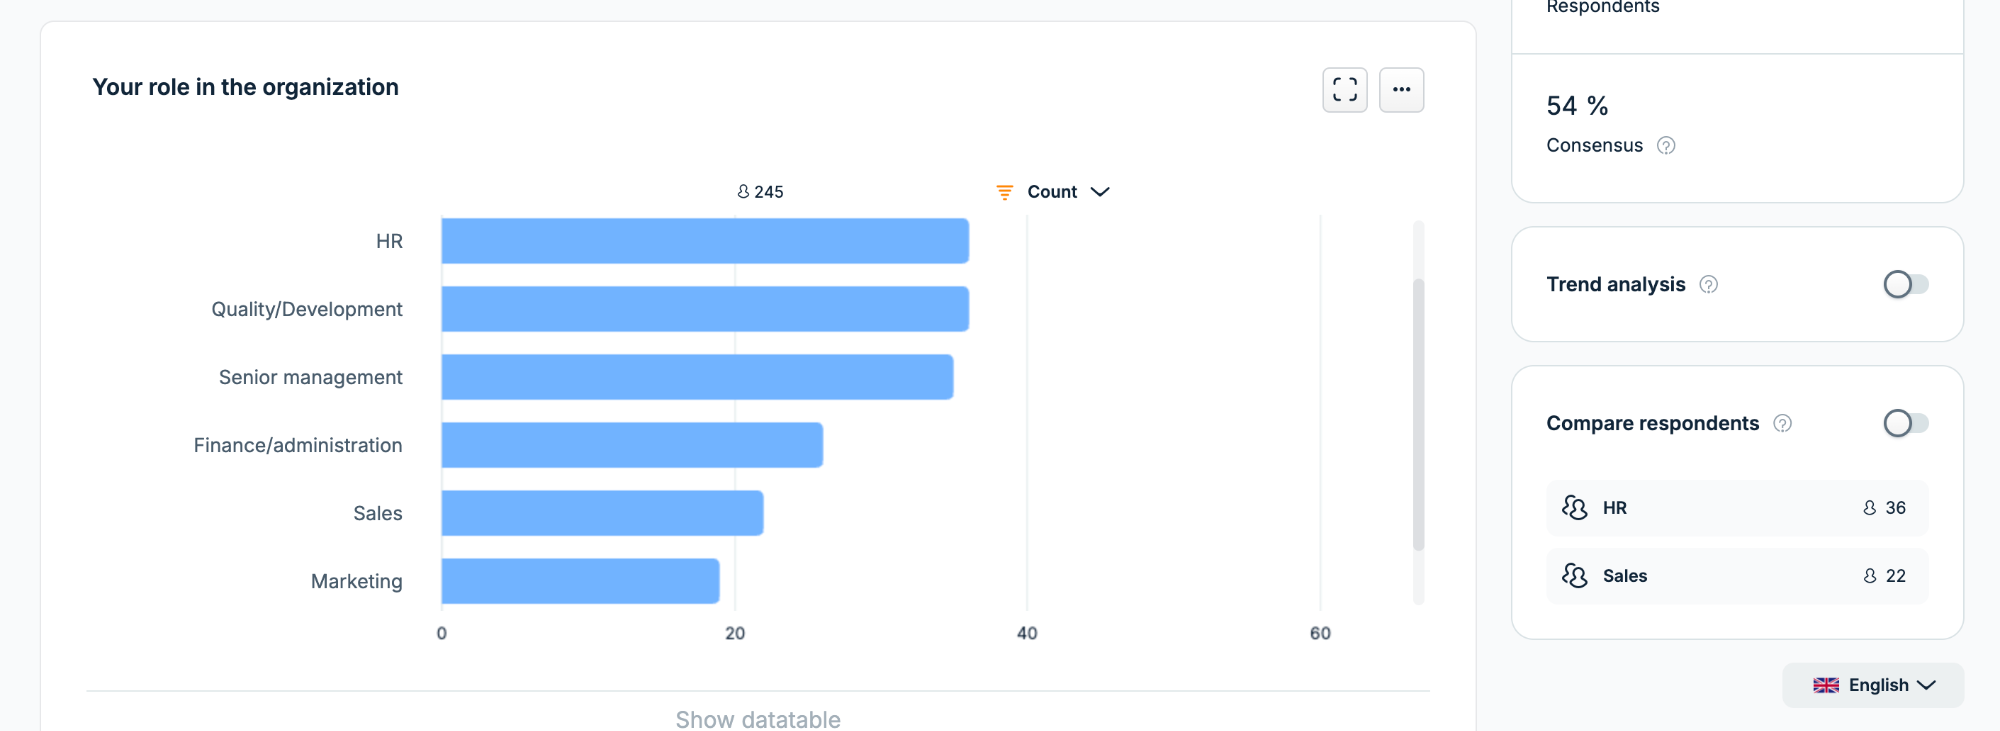
Task: Click the Senior management bar
Action: pos(697,377)
